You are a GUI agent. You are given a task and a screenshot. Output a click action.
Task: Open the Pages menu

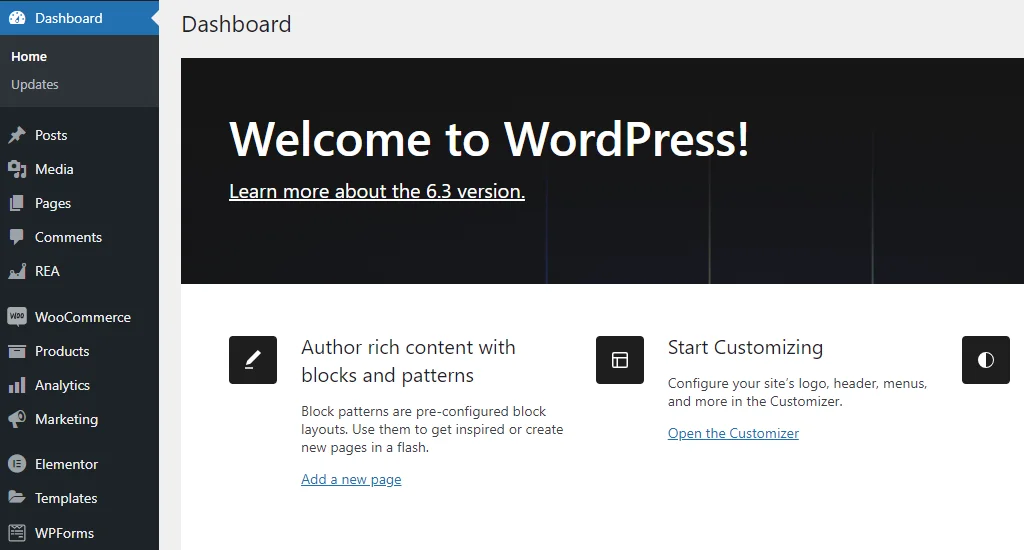79,203
